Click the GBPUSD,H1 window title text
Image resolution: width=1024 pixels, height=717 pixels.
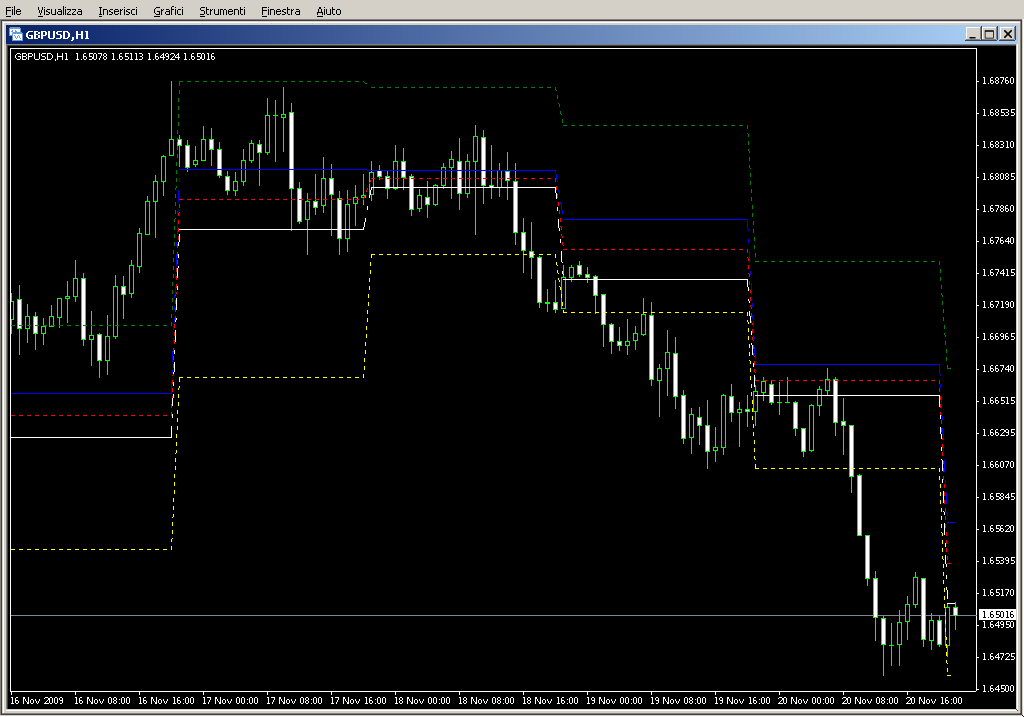coord(57,35)
